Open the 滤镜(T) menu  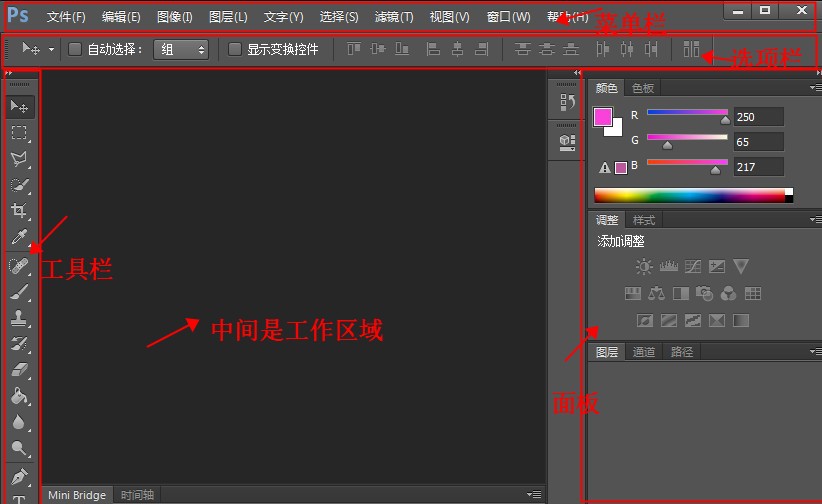point(394,17)
